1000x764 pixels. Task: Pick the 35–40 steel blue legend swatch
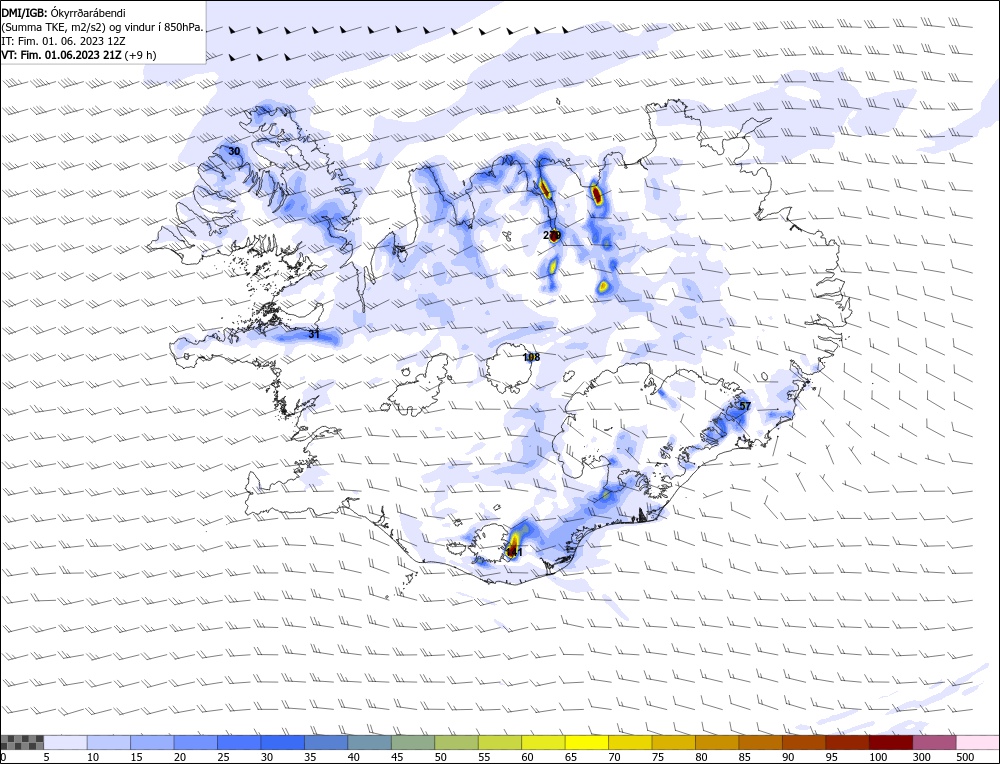pos(326,742)
